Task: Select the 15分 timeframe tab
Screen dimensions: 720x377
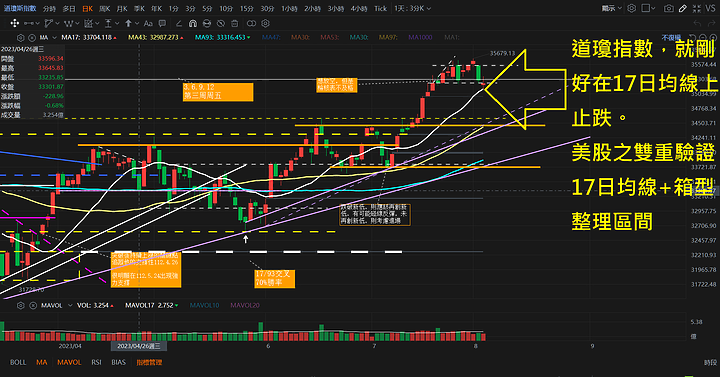Action: pos(247,9)
